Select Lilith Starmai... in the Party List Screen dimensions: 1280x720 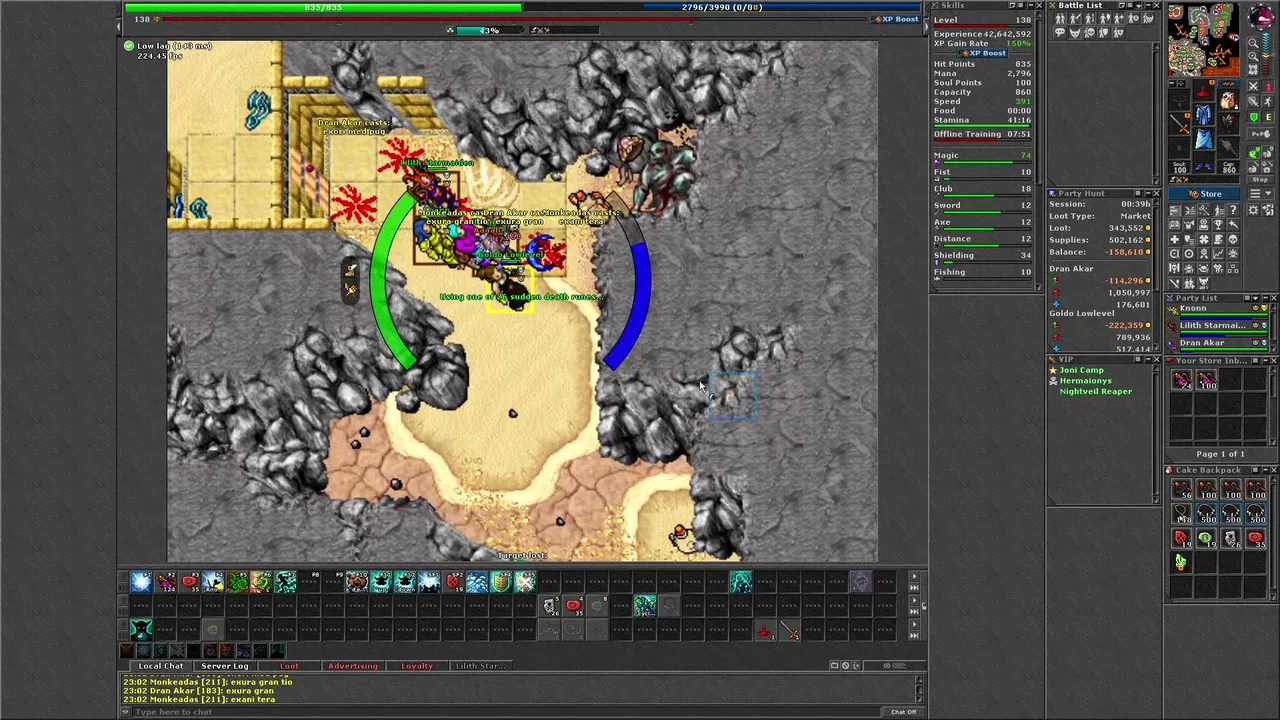(x=1217, y=329)
